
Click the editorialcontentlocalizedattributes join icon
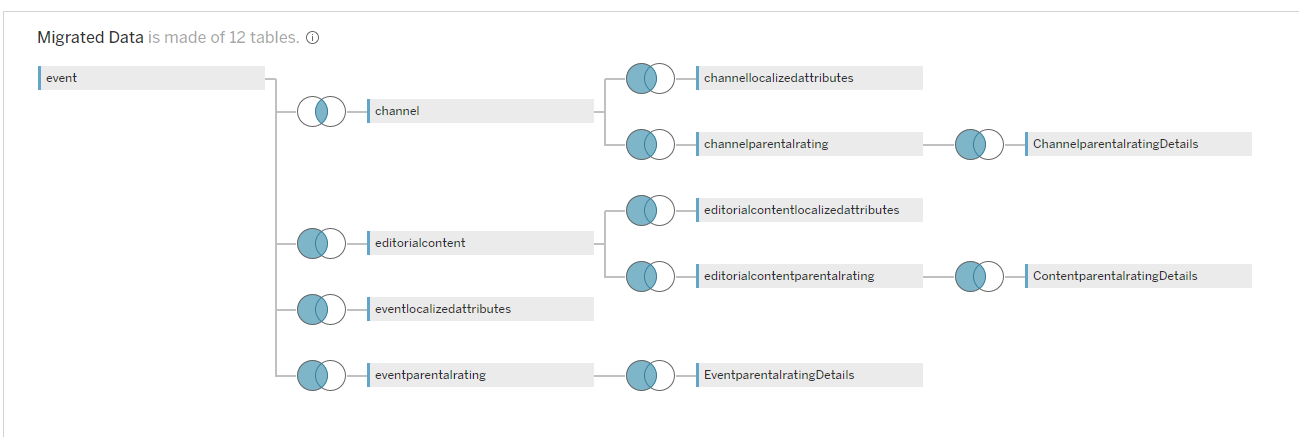point(650,210)
